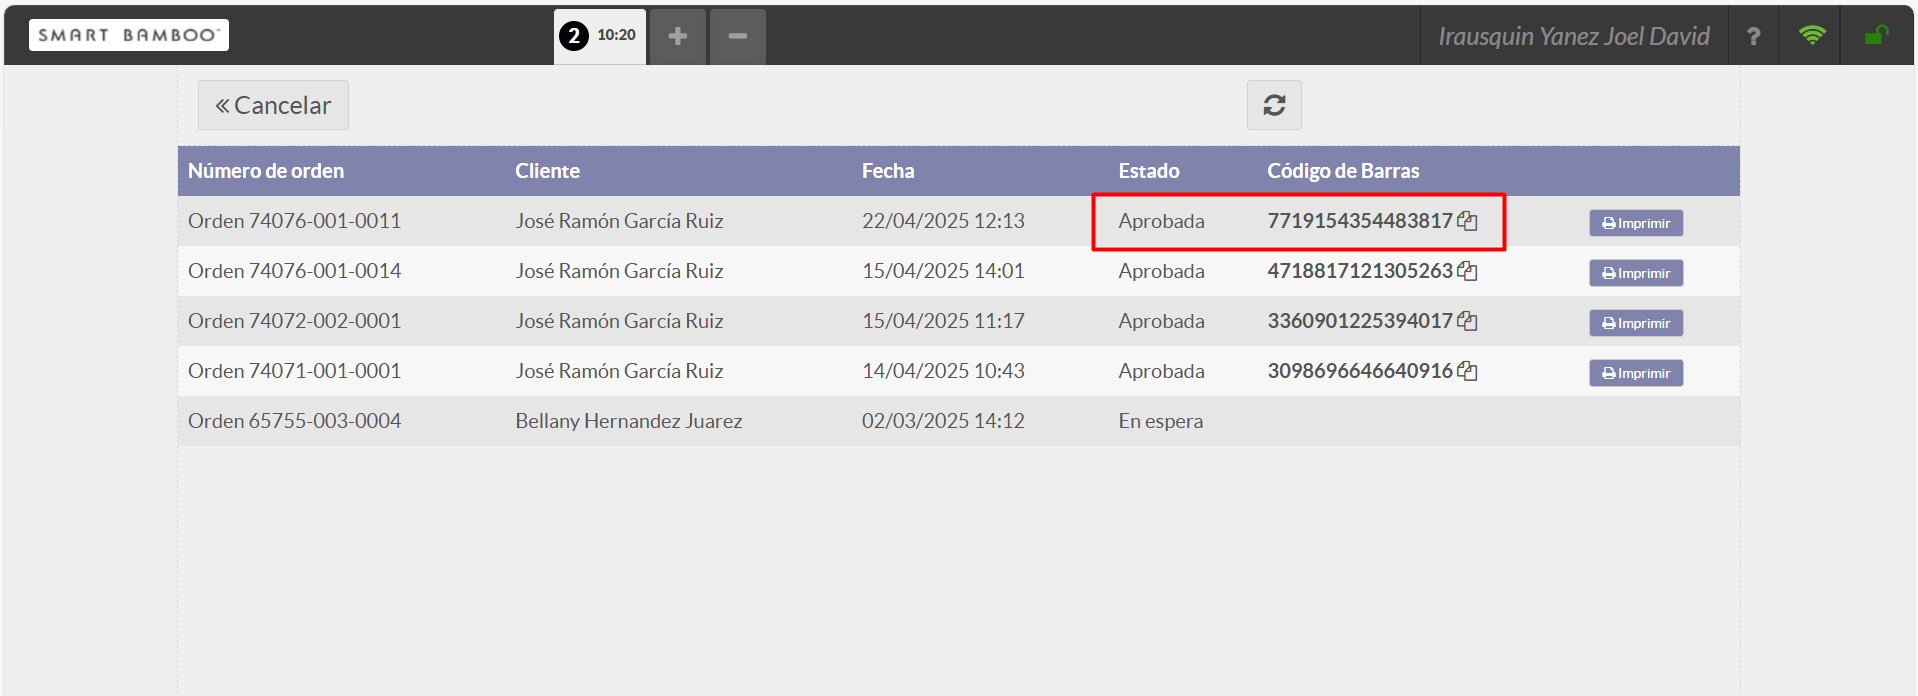Click date 15/04/2025 11:17
1918x696 pixels.
click(x=943, y=321)
